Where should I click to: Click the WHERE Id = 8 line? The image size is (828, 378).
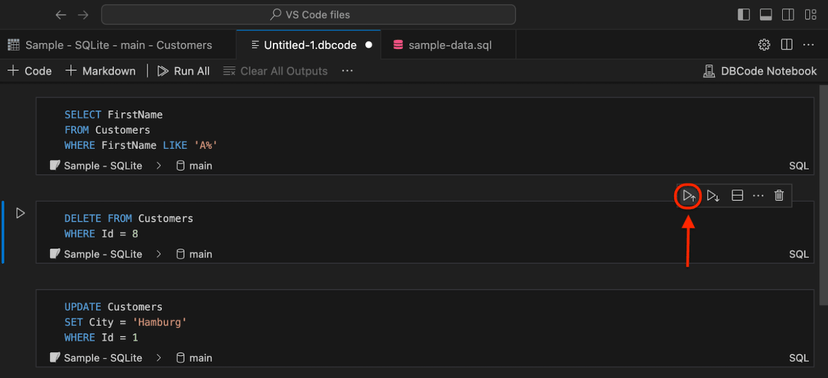(x=101, y=234)
